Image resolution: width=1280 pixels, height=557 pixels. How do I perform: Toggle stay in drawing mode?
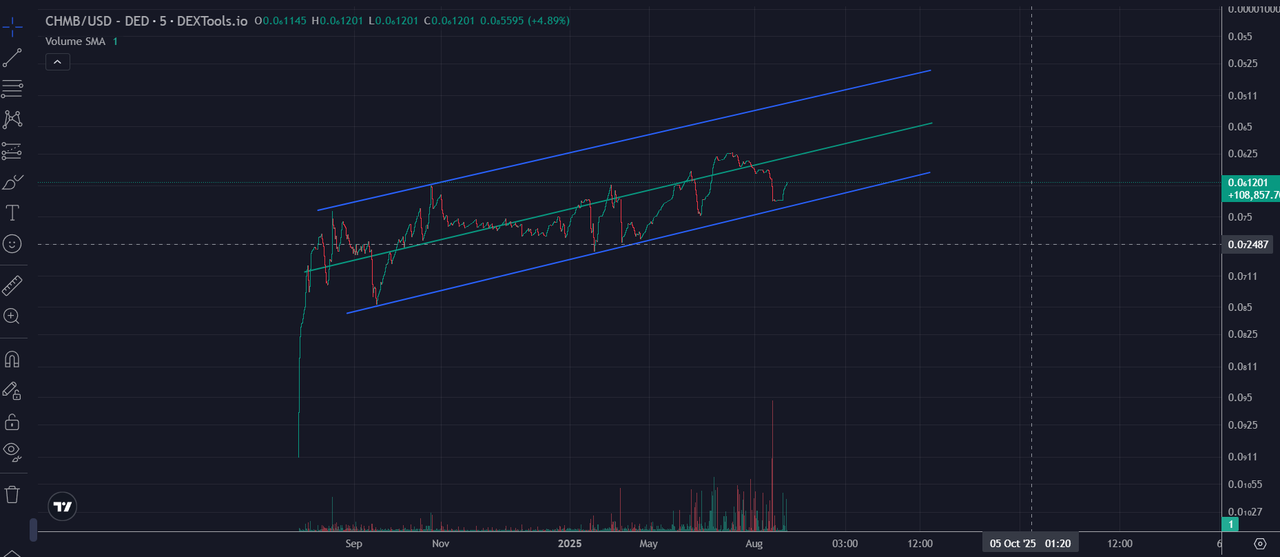tap(12, 390)
